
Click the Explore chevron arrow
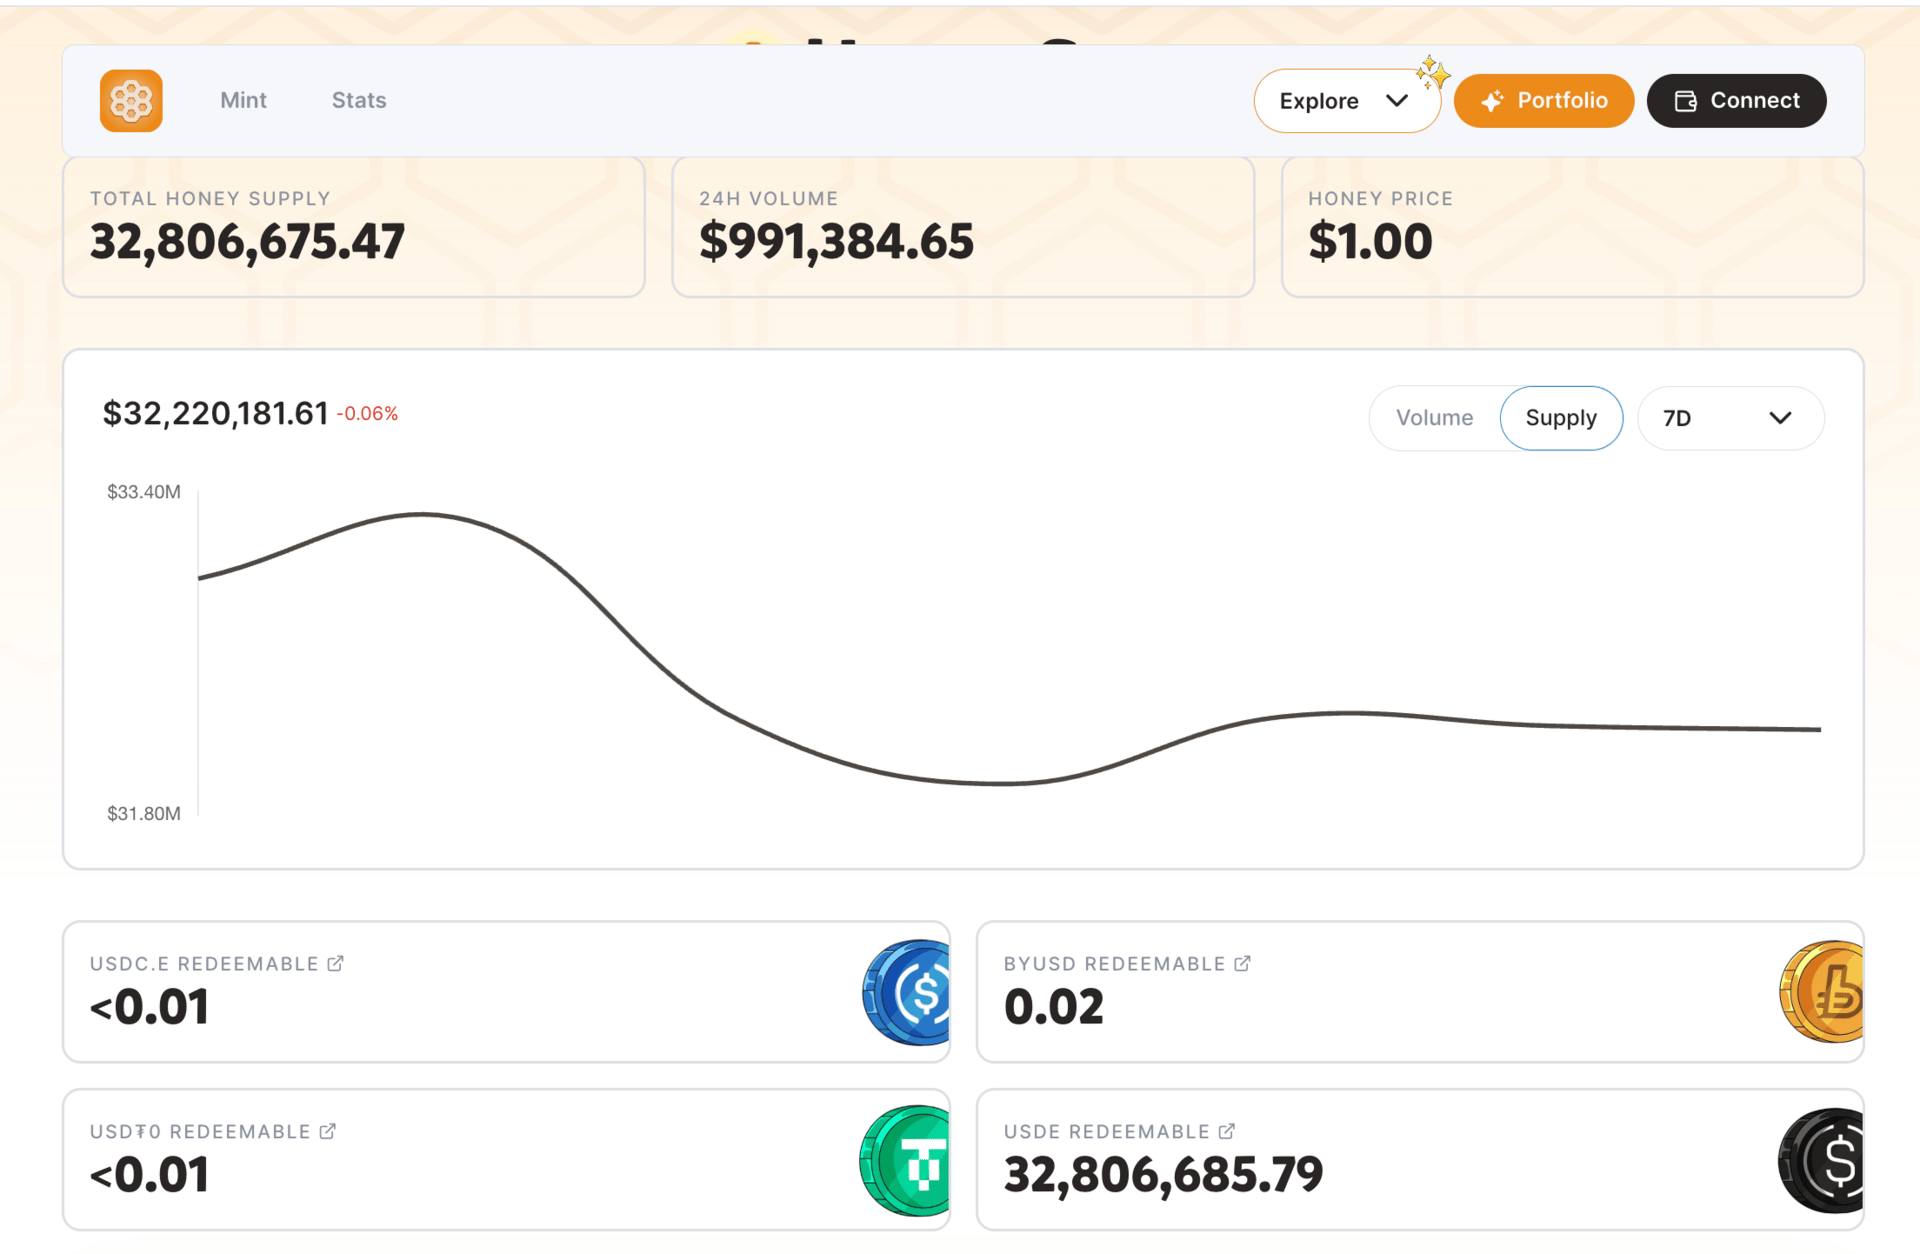(1397, 101)
